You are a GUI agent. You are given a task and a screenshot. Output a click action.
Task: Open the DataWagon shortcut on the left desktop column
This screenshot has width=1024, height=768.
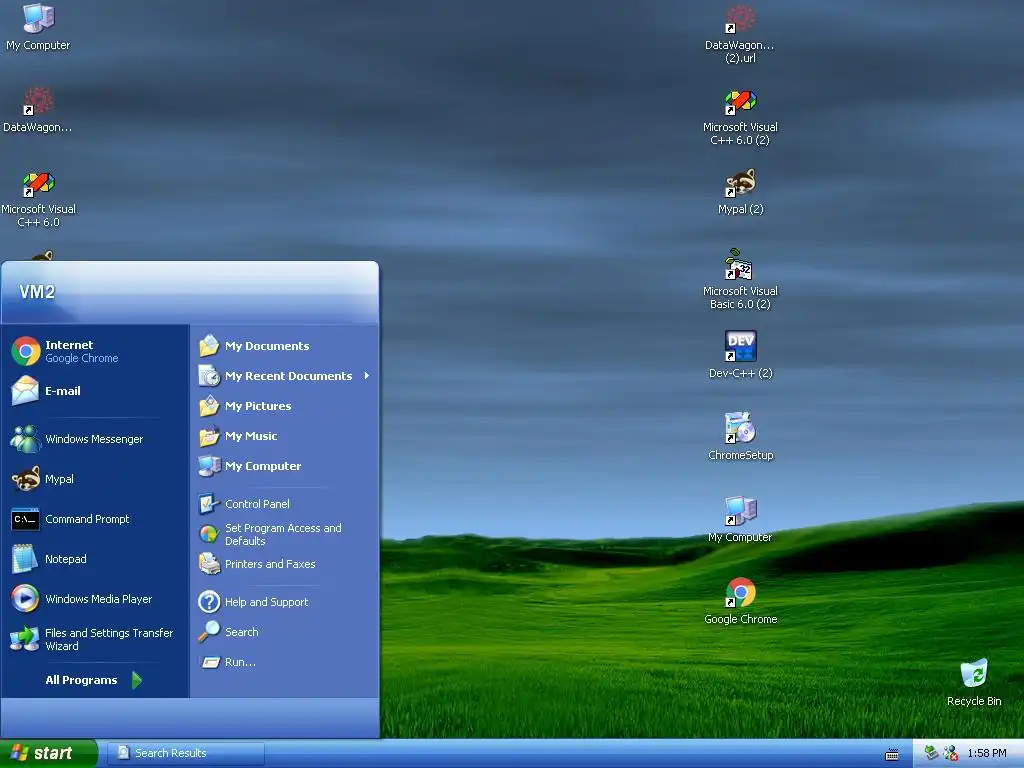[x=38, y=110]
